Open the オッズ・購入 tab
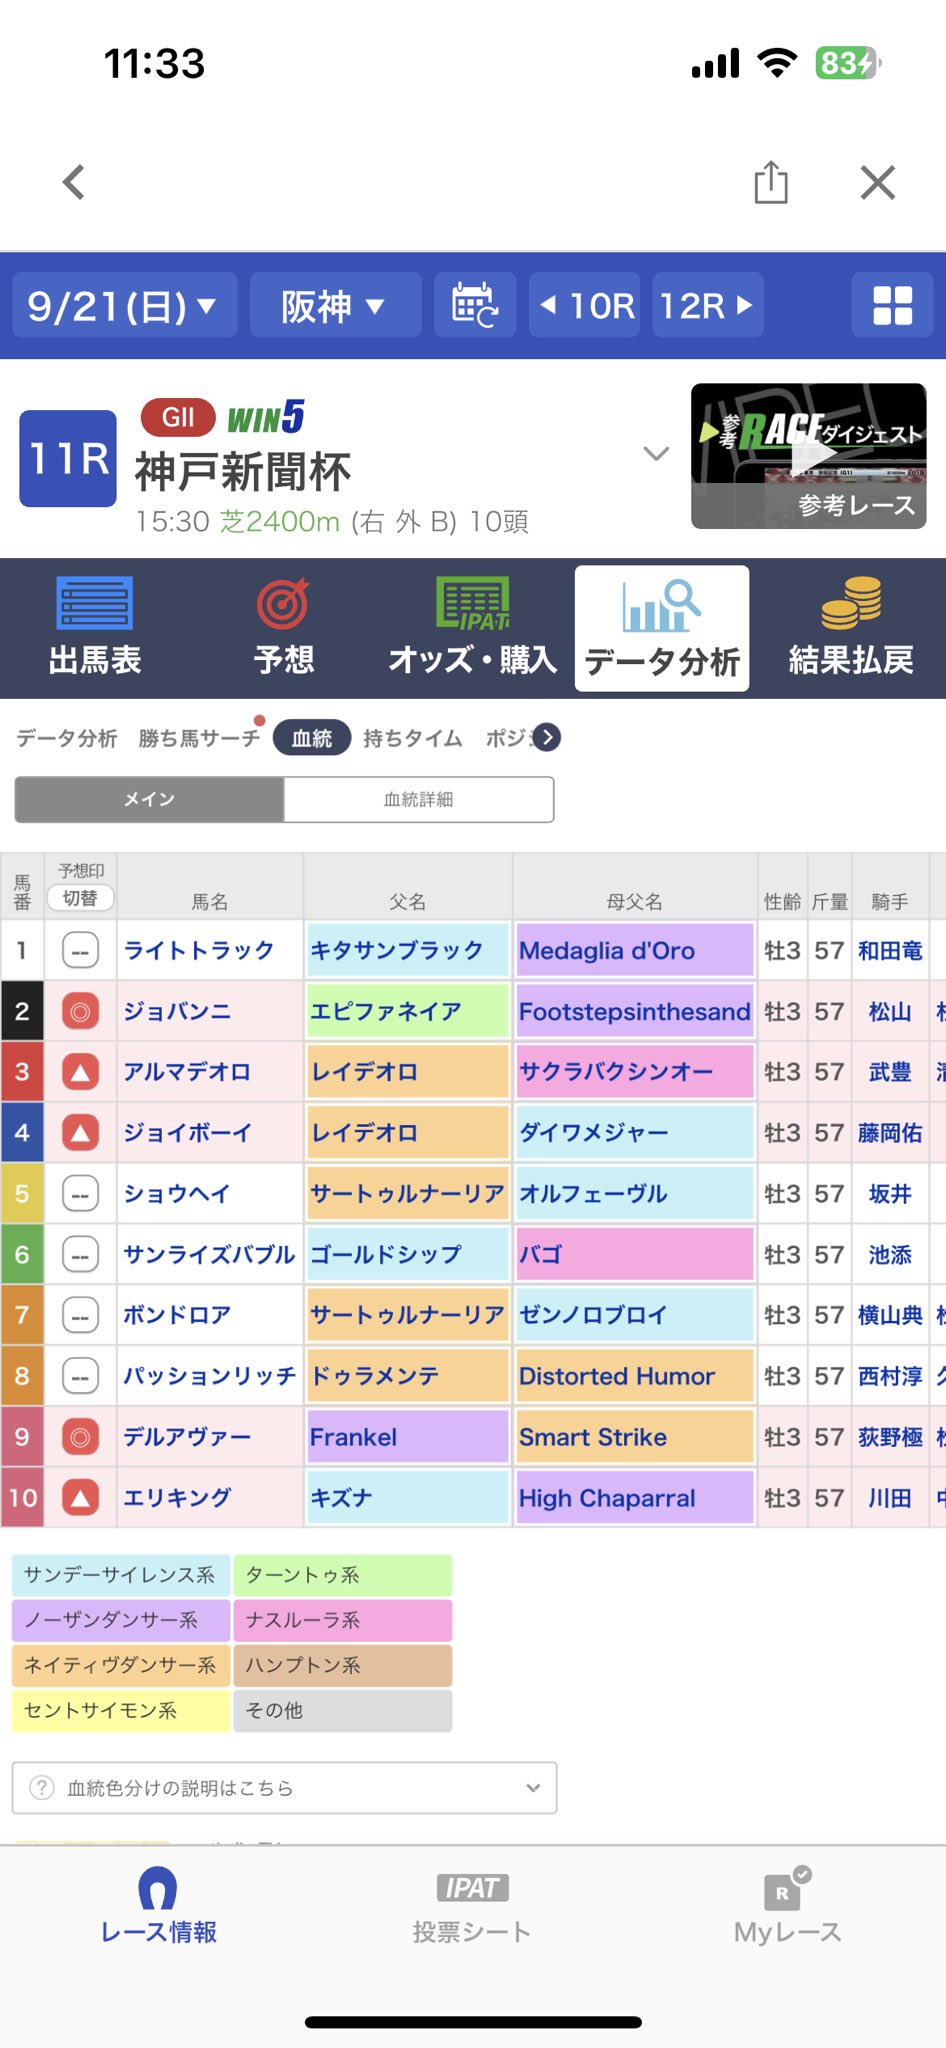 point(473,629)
